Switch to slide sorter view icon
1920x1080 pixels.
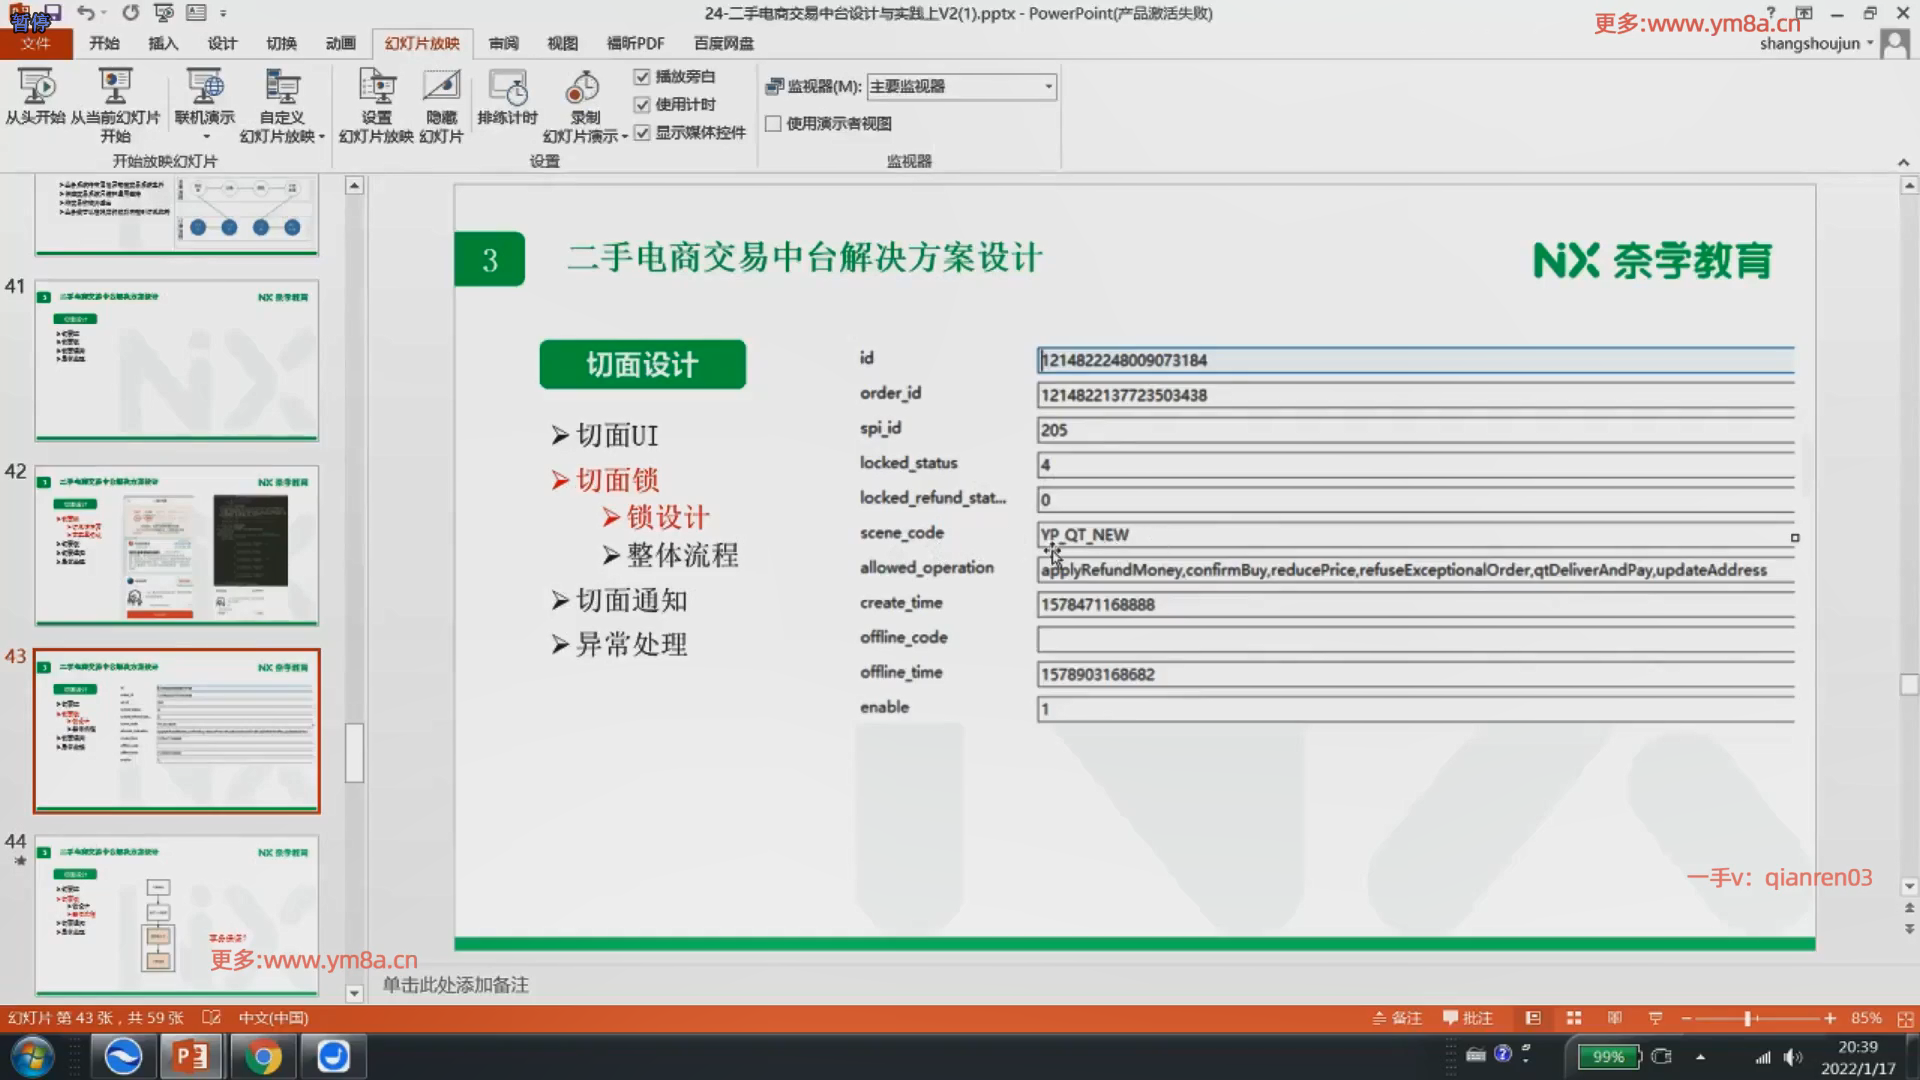1574,1018
